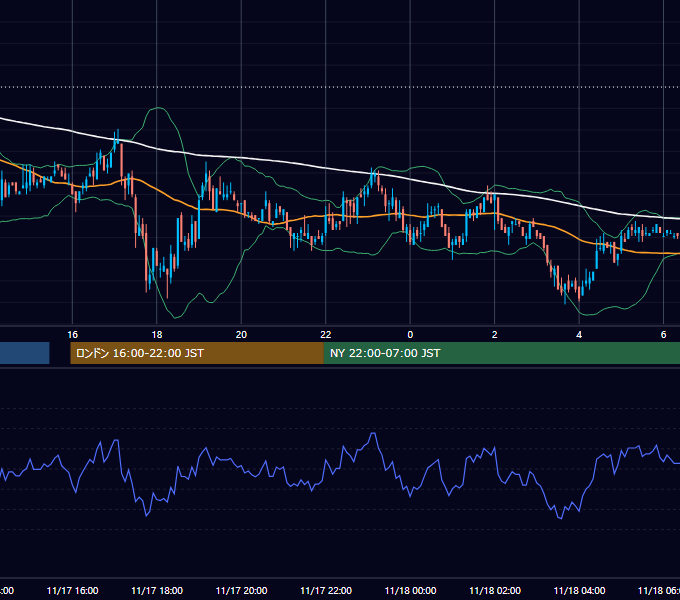Click the "11/18 04:00" date label on the bottom axis

click(579, 590)
